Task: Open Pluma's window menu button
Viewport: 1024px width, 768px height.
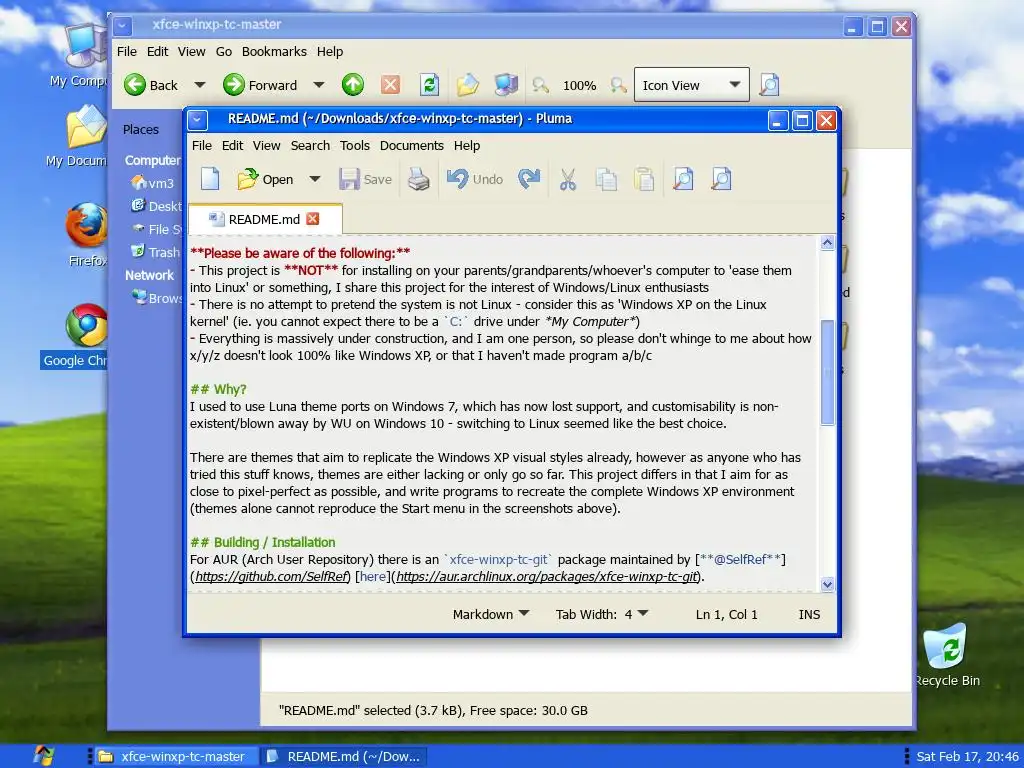Action: [x=197, y=120]
